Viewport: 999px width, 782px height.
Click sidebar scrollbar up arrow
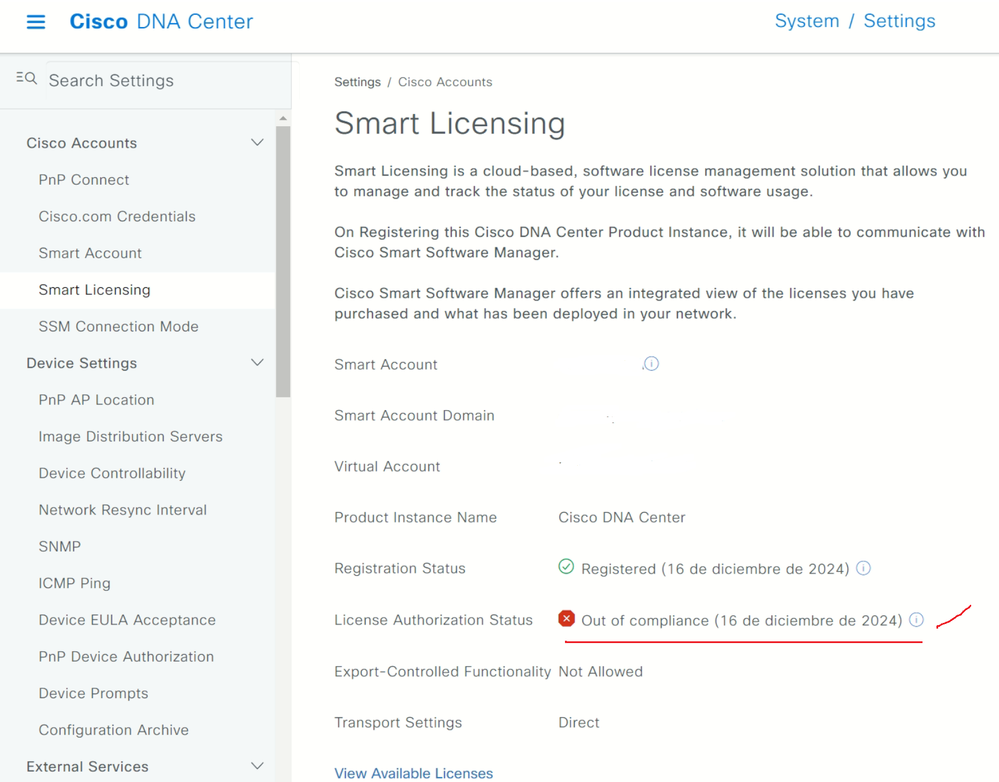tap(283, 119)
